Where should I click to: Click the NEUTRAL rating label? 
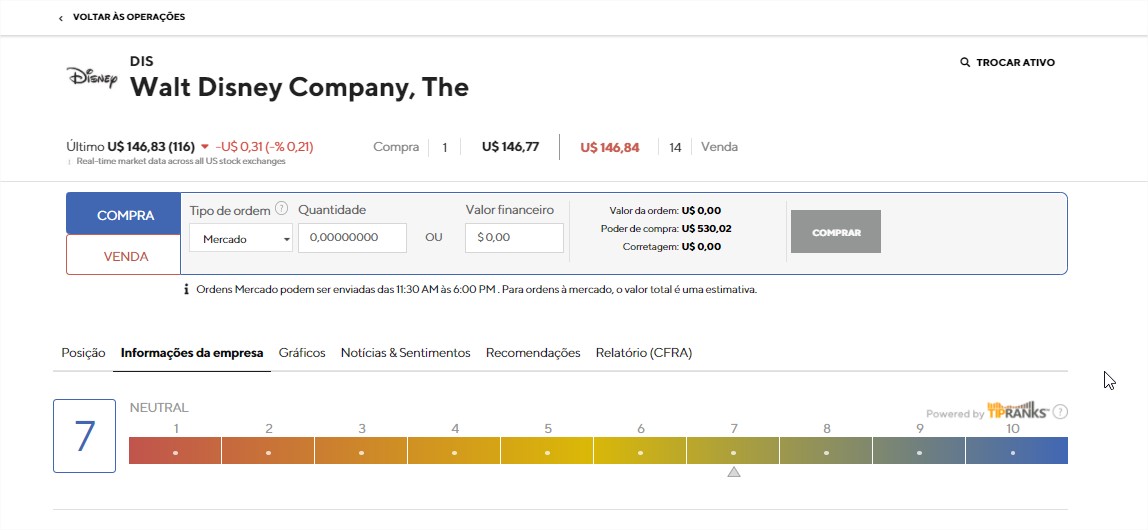click(159, 408)
